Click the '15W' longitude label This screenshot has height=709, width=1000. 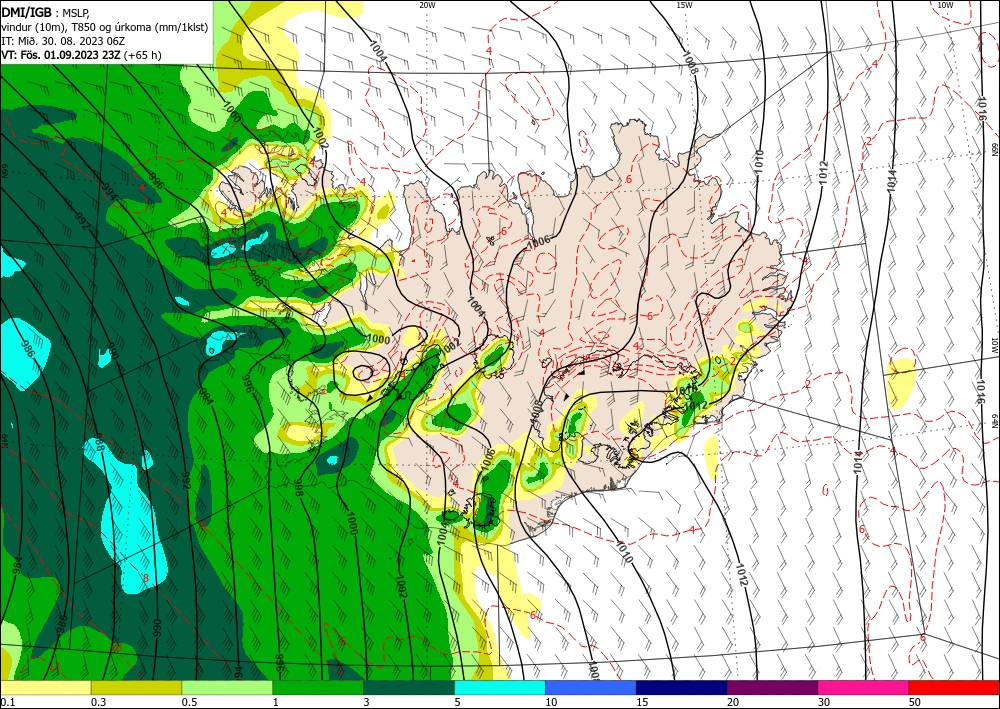pyautogui.click(x=684, y=5)
